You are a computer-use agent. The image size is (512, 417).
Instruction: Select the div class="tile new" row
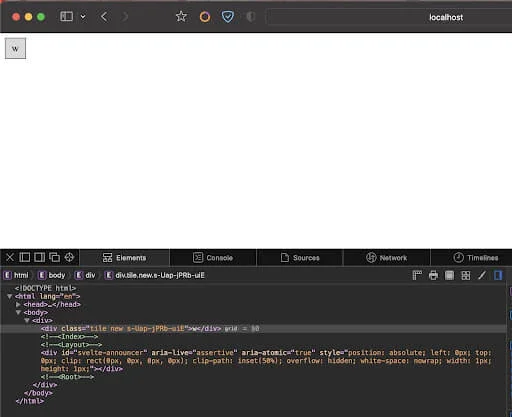click(253, 329)
